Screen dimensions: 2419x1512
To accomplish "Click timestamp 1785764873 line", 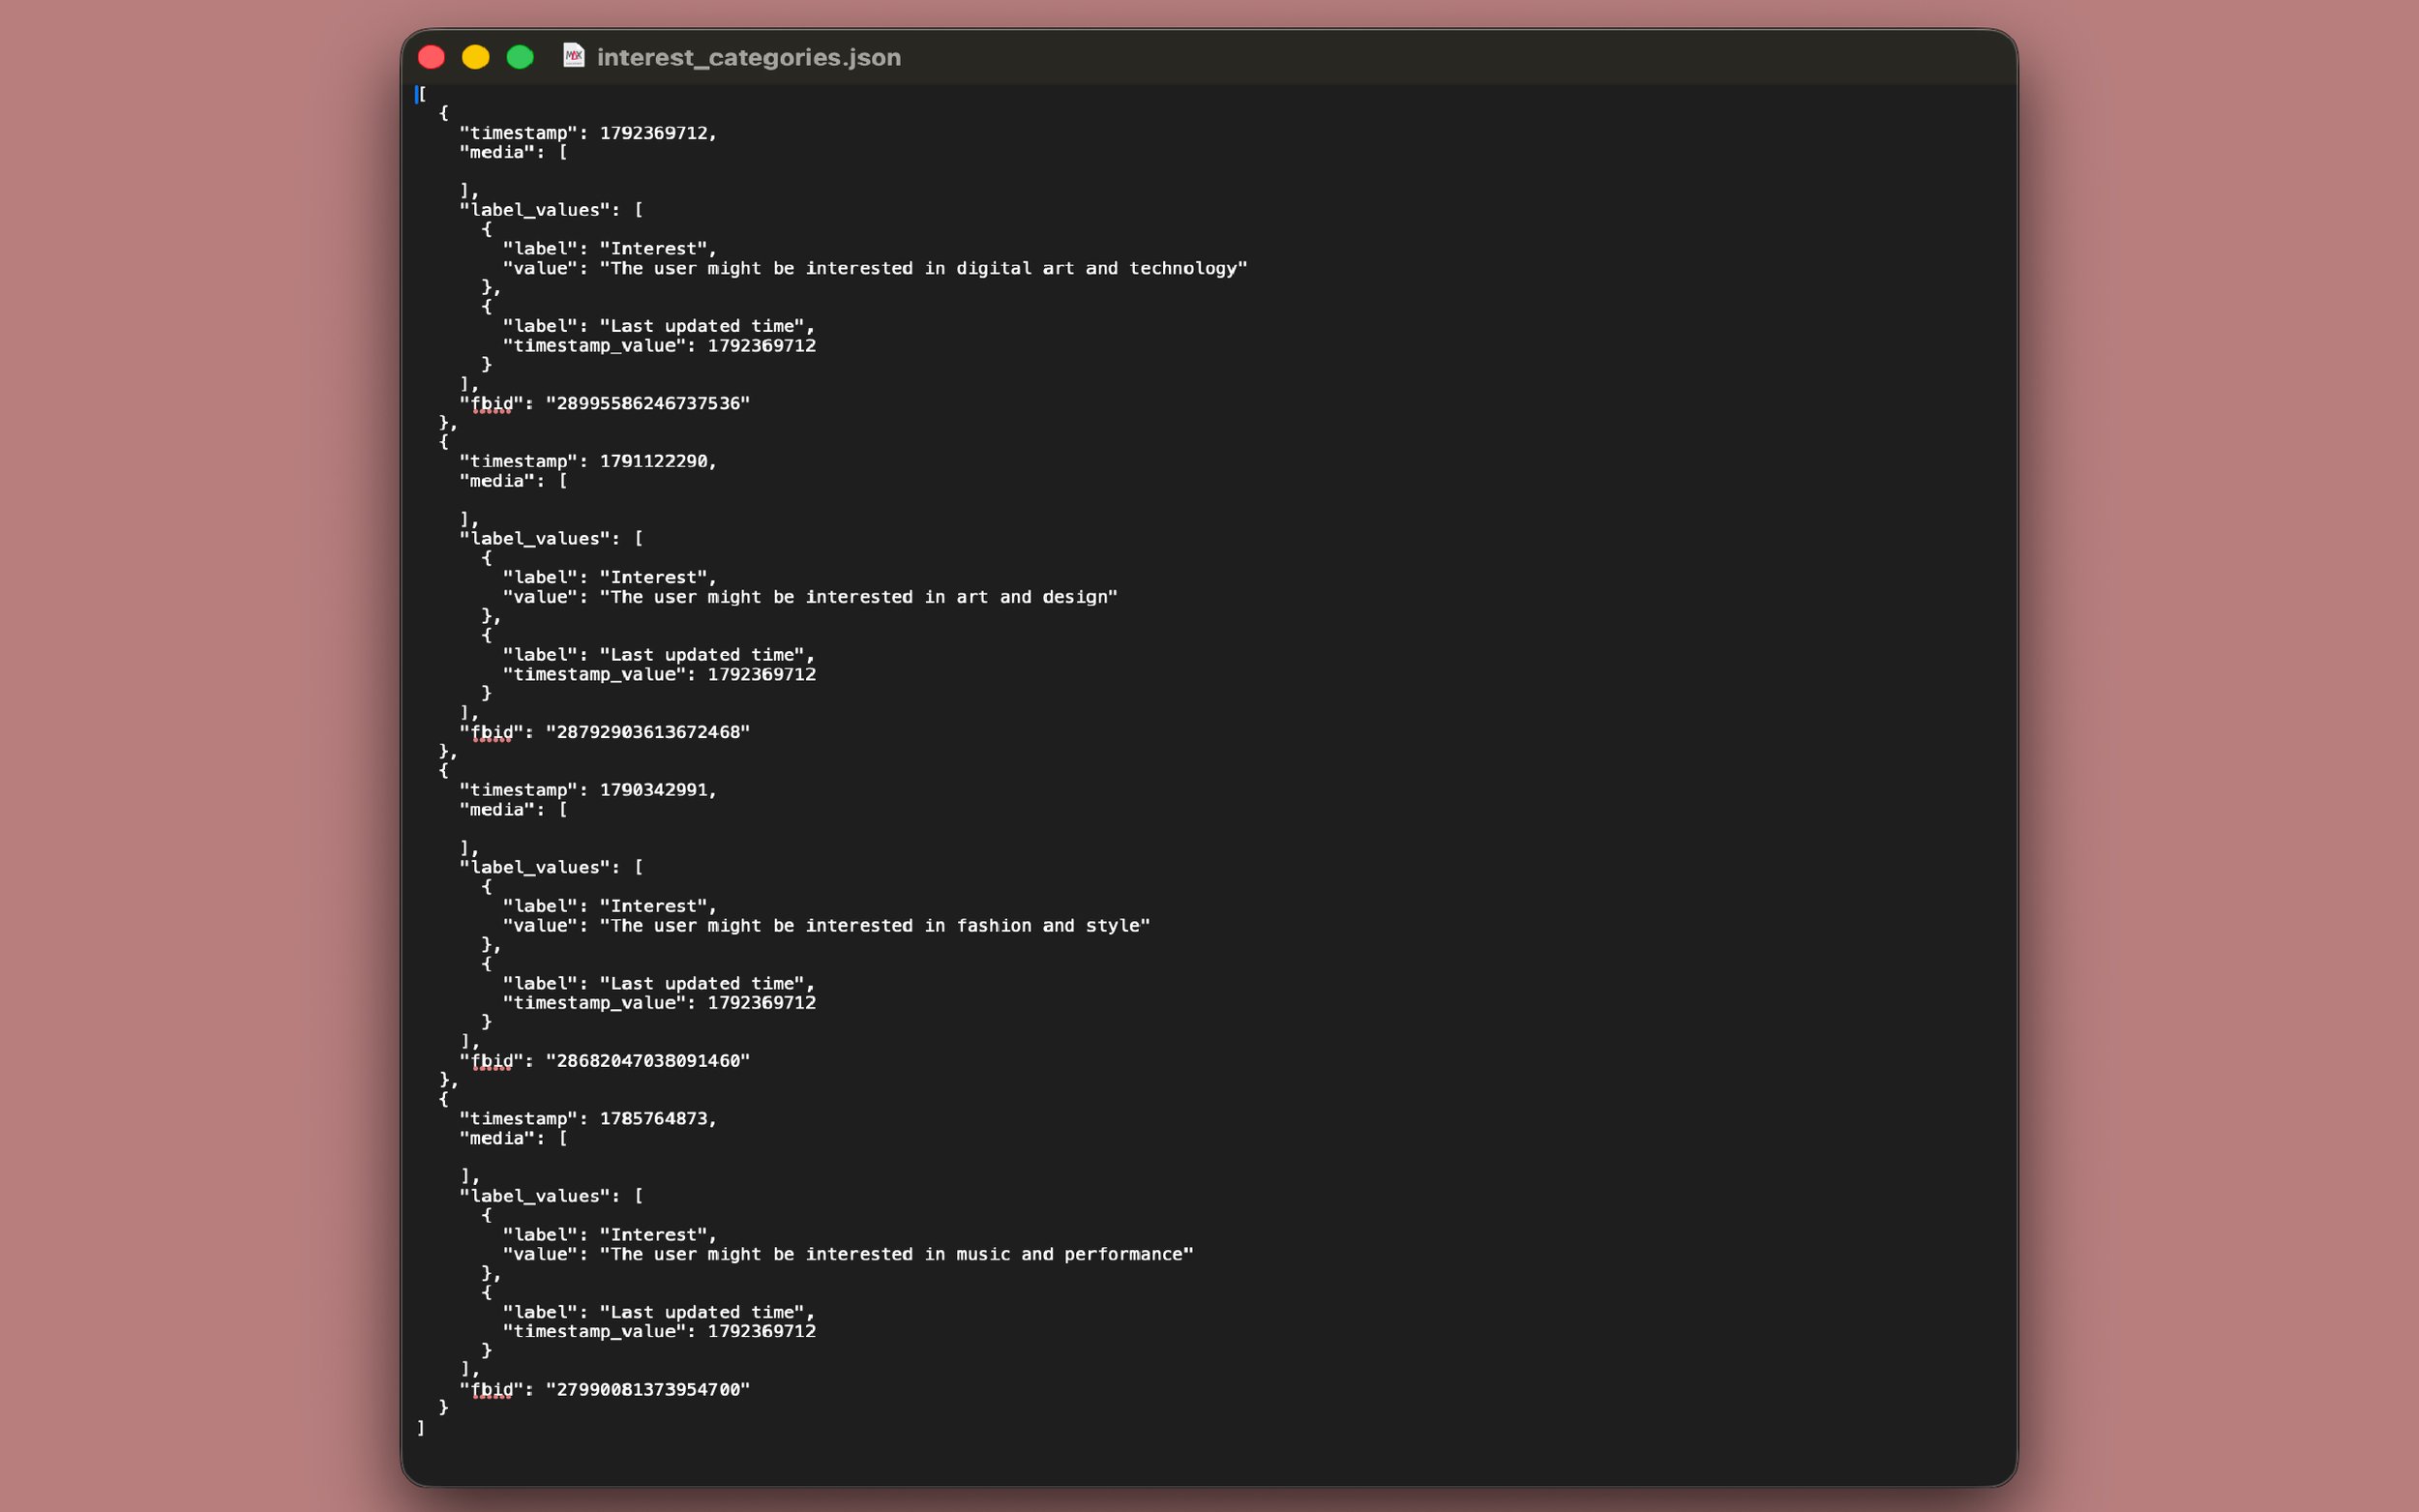I will pos(588,1119).
